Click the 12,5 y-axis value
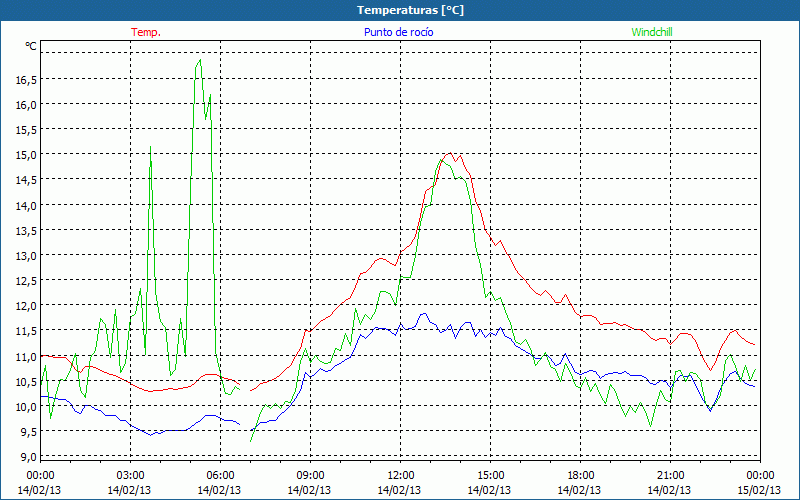The width and height of the screenshot is (800, 500). (26, 281)
